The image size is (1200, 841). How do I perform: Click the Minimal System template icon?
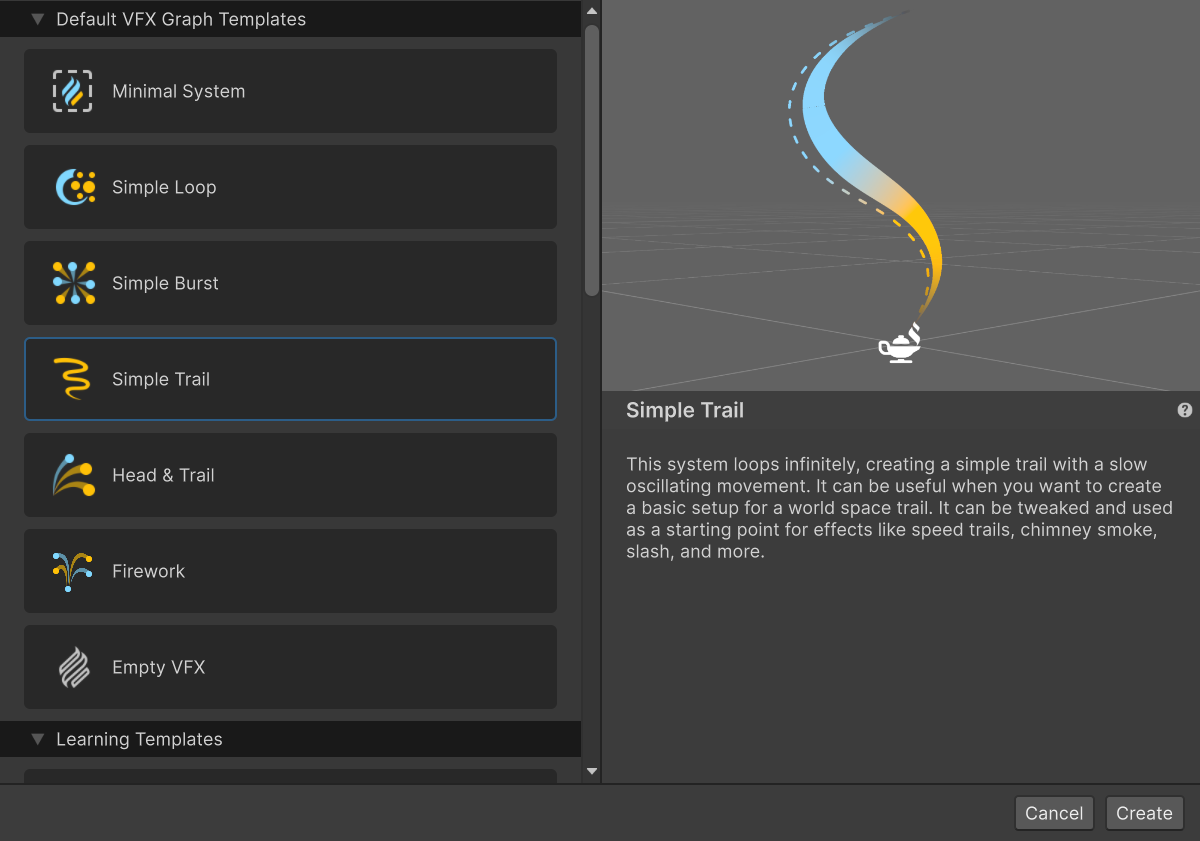pos(73,91)
